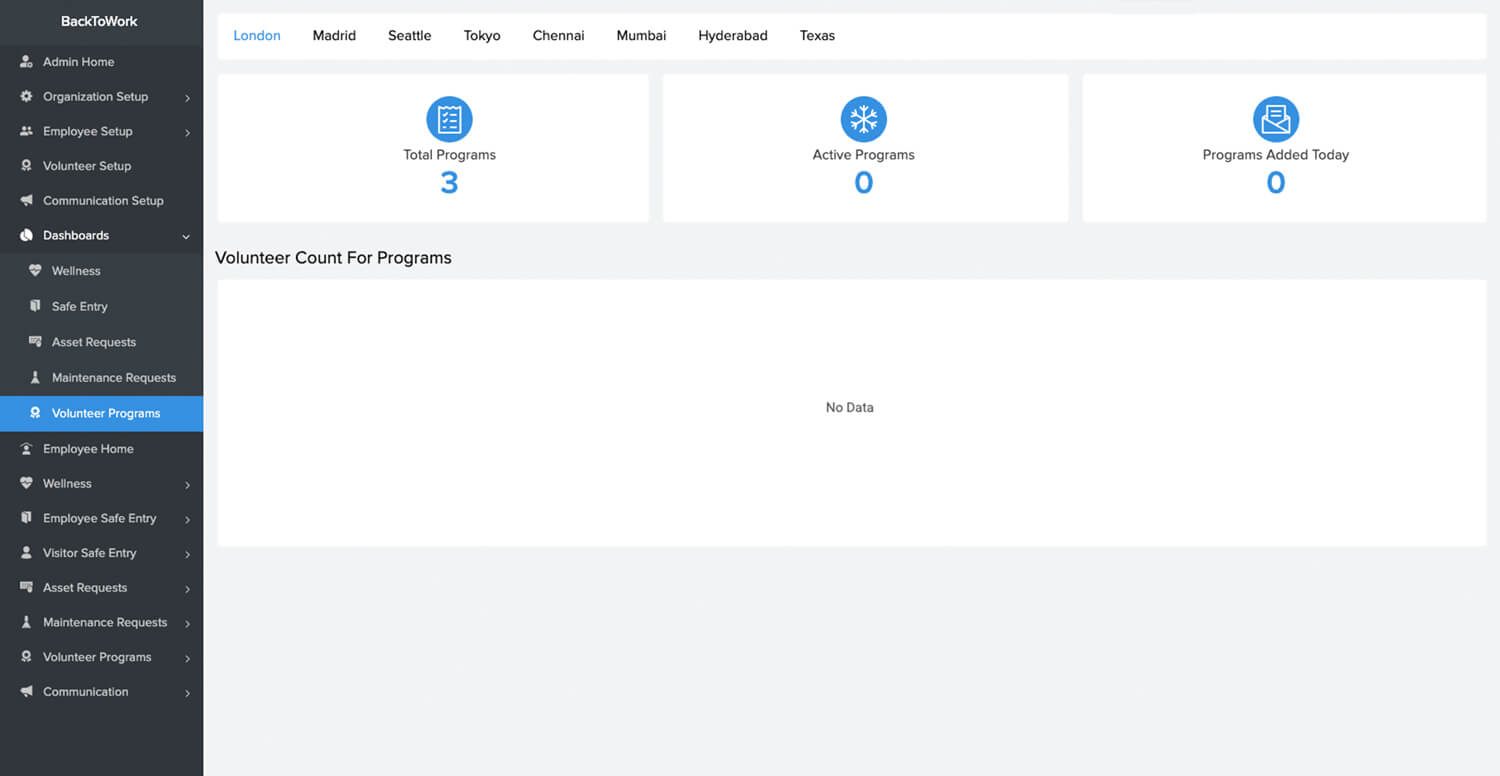Click the Maintenance Requests icon under Dashboards
Screen dimensions: 1500x776
[36, 378]
